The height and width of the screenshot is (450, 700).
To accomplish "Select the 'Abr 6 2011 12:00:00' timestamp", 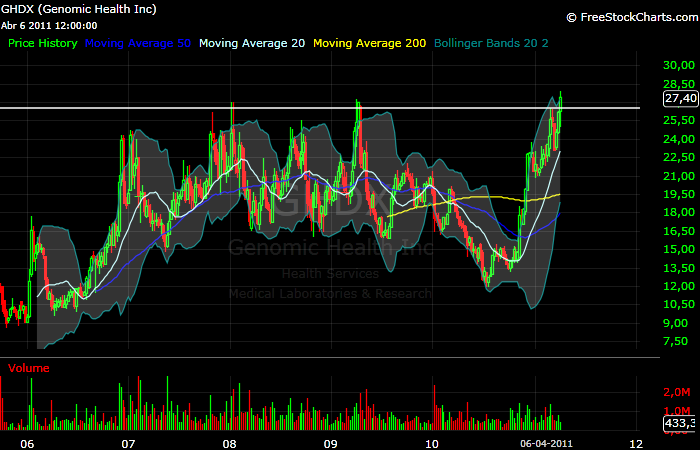I will [x=49, y=26].
